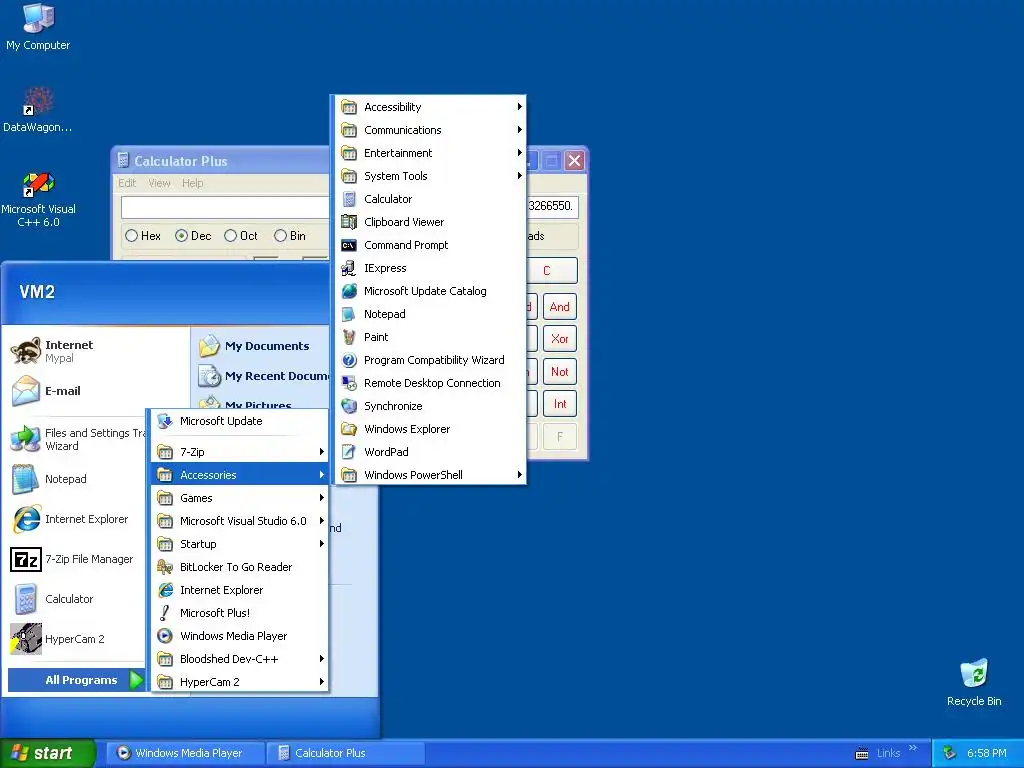Open My Recent Documents in Start menu
1024x768 pixels.
(265, 376)
